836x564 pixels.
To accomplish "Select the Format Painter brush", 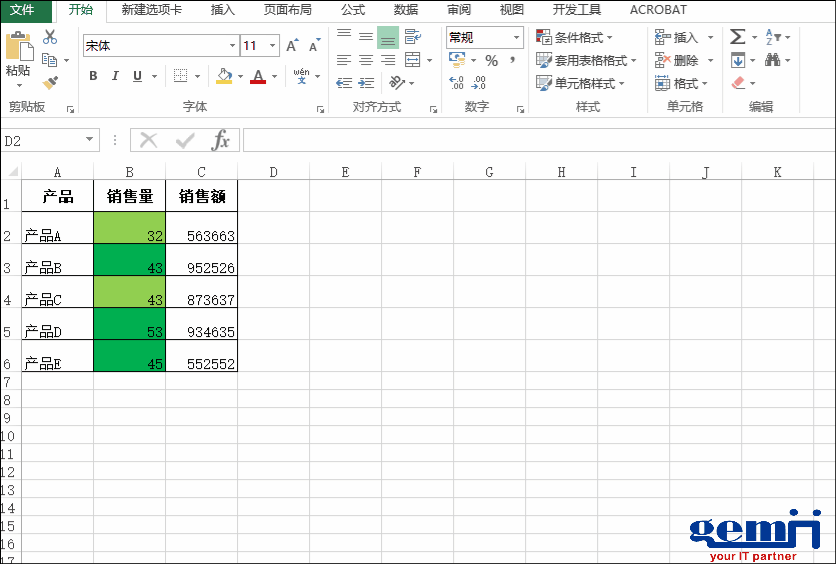I will (x=50, y=82).
